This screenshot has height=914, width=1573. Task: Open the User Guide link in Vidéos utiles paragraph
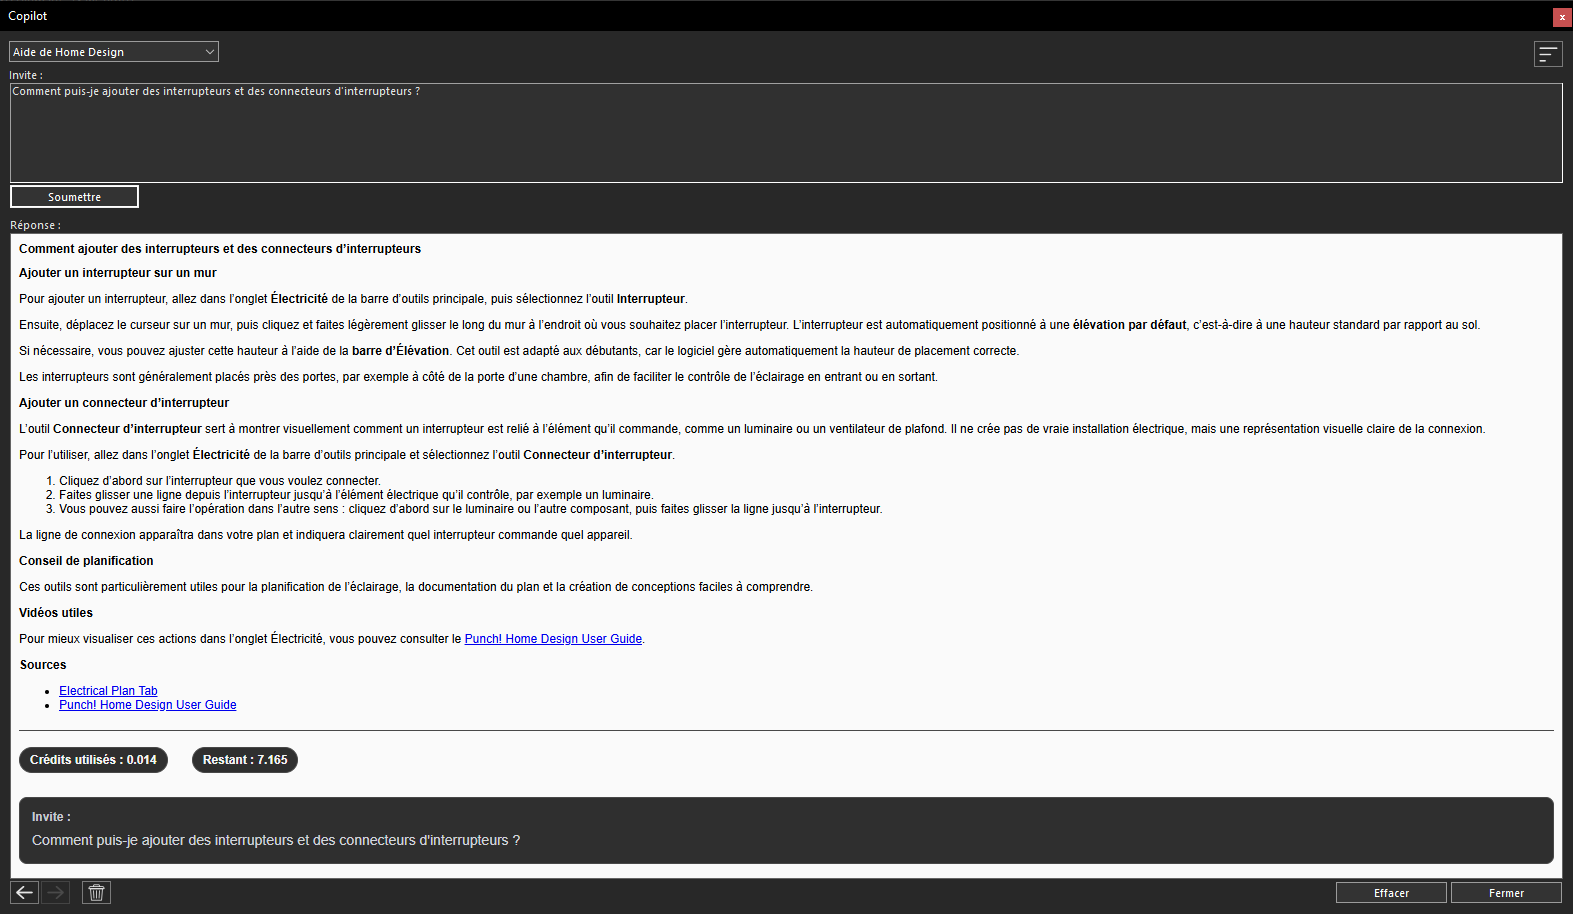point(553,639)
